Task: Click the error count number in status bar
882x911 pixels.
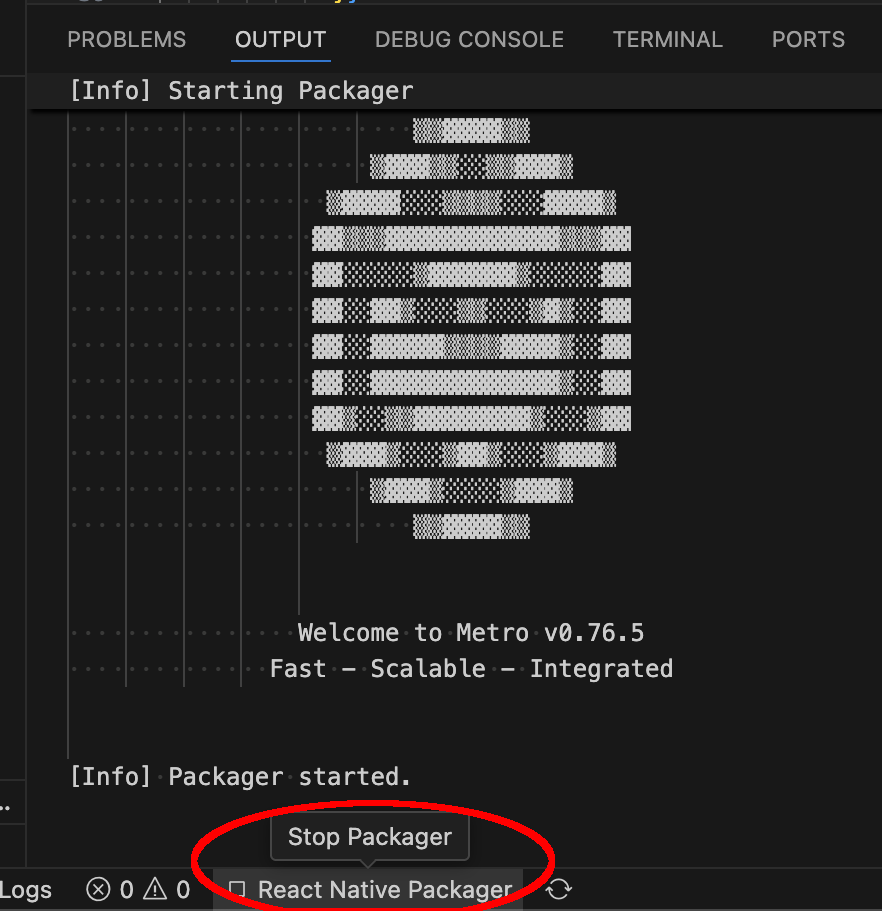Action: tap(126, 889)
